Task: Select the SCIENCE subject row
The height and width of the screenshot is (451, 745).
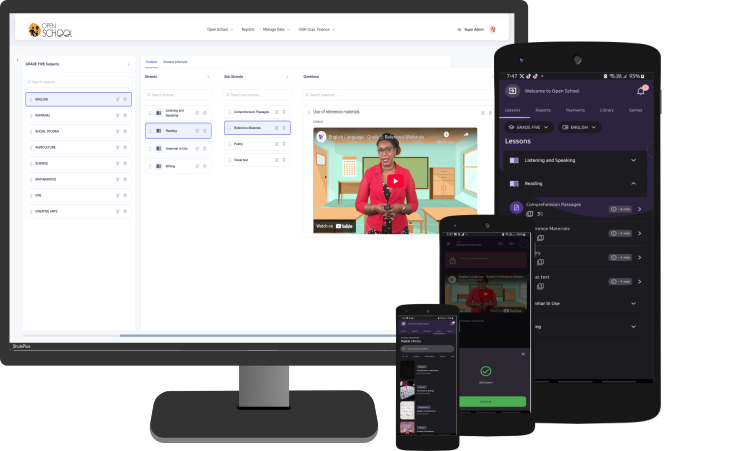Action: click(x=78, y=163)
